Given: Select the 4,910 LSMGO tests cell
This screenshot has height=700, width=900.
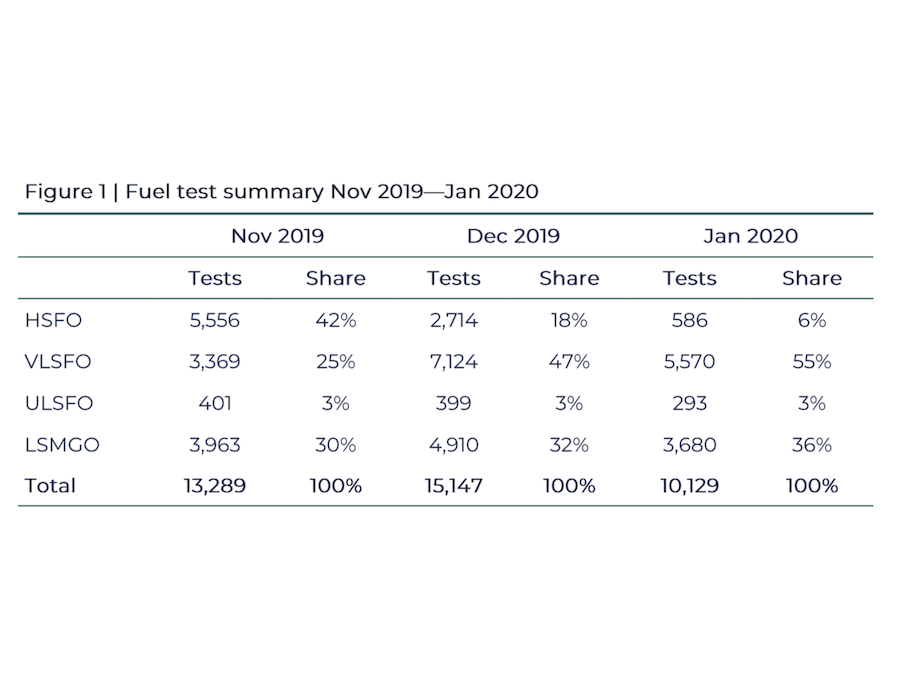Looking at the screenshot, I should click(453, 445).
